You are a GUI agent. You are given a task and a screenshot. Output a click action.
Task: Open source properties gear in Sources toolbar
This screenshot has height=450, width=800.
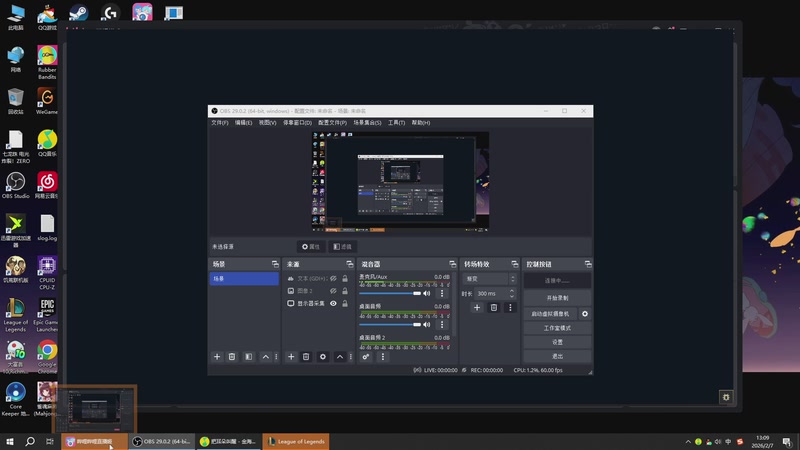pyautogui.click(x=322, y=357)
